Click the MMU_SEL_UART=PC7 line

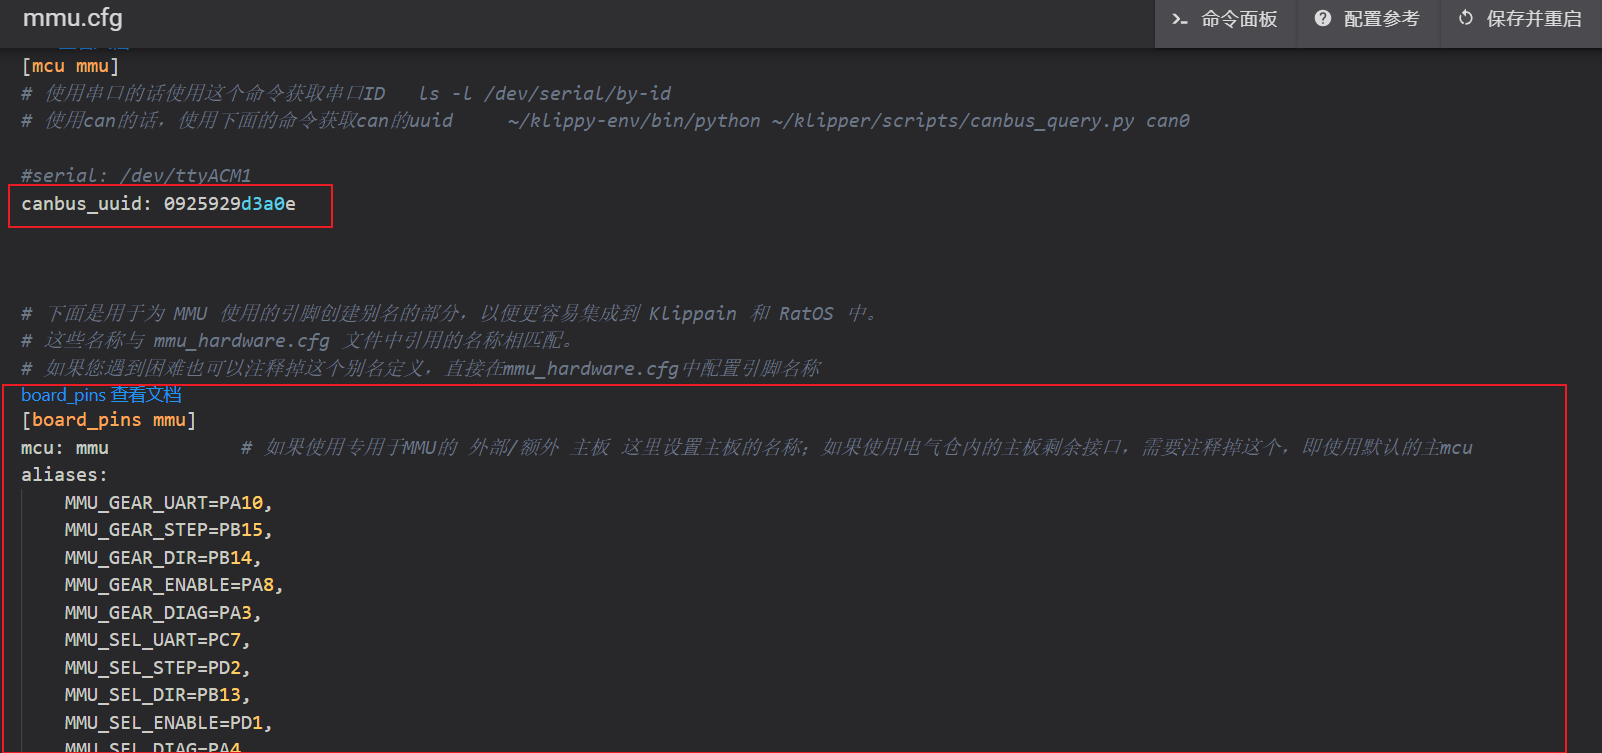[x=157, y=640]
